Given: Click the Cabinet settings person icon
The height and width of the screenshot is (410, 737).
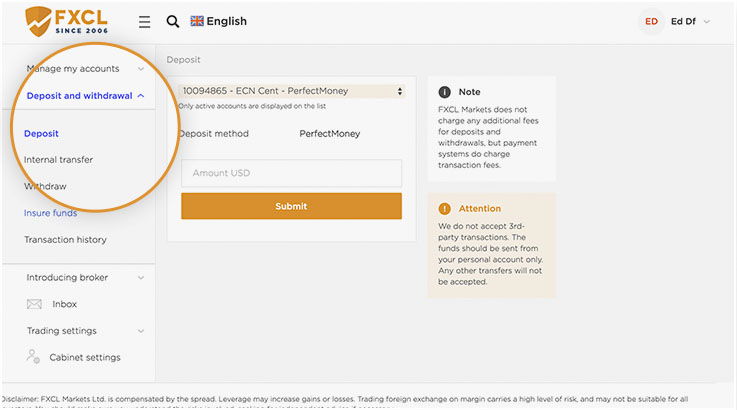Looking at the screenshot, I should click(33, 356).
